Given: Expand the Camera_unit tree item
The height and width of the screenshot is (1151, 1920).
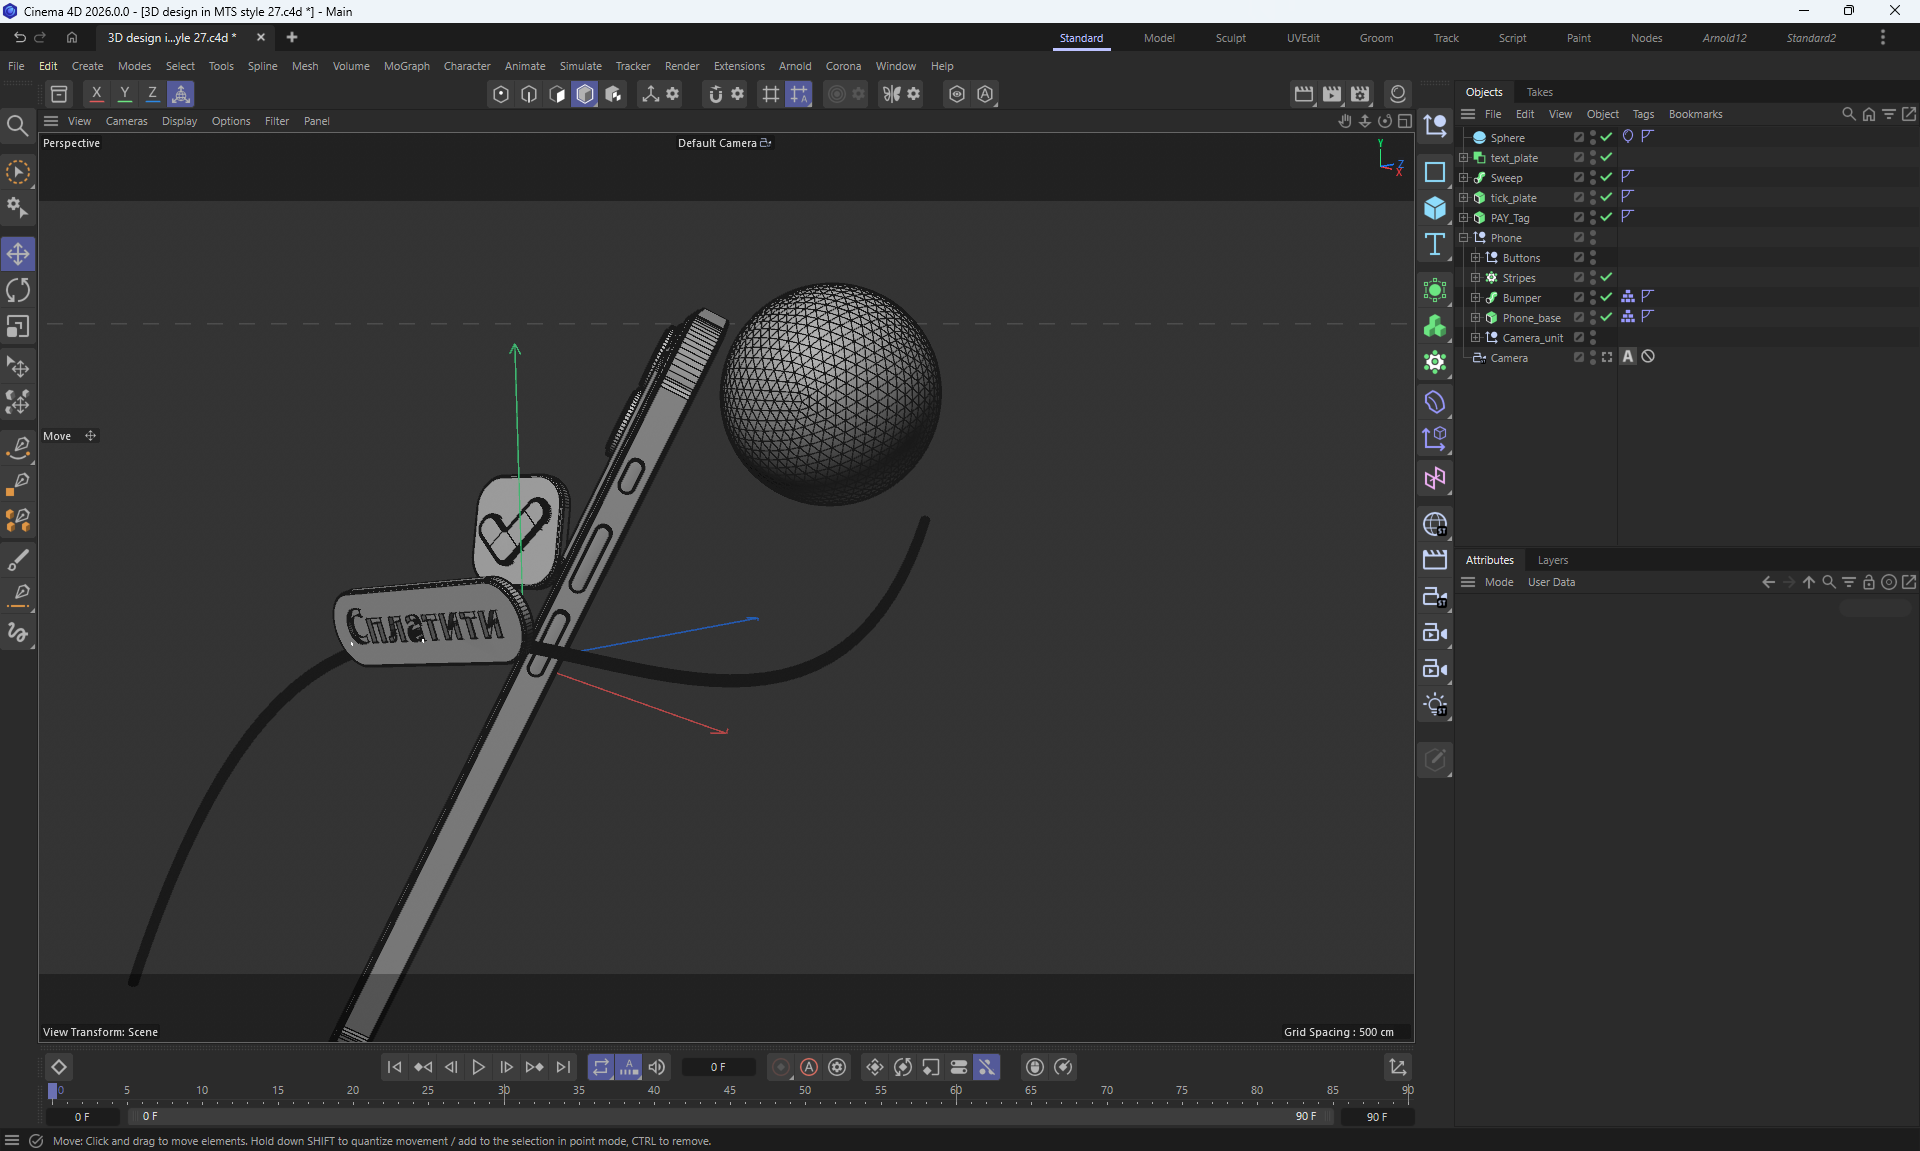Looking at the screenshot, I should (1476, 337).
